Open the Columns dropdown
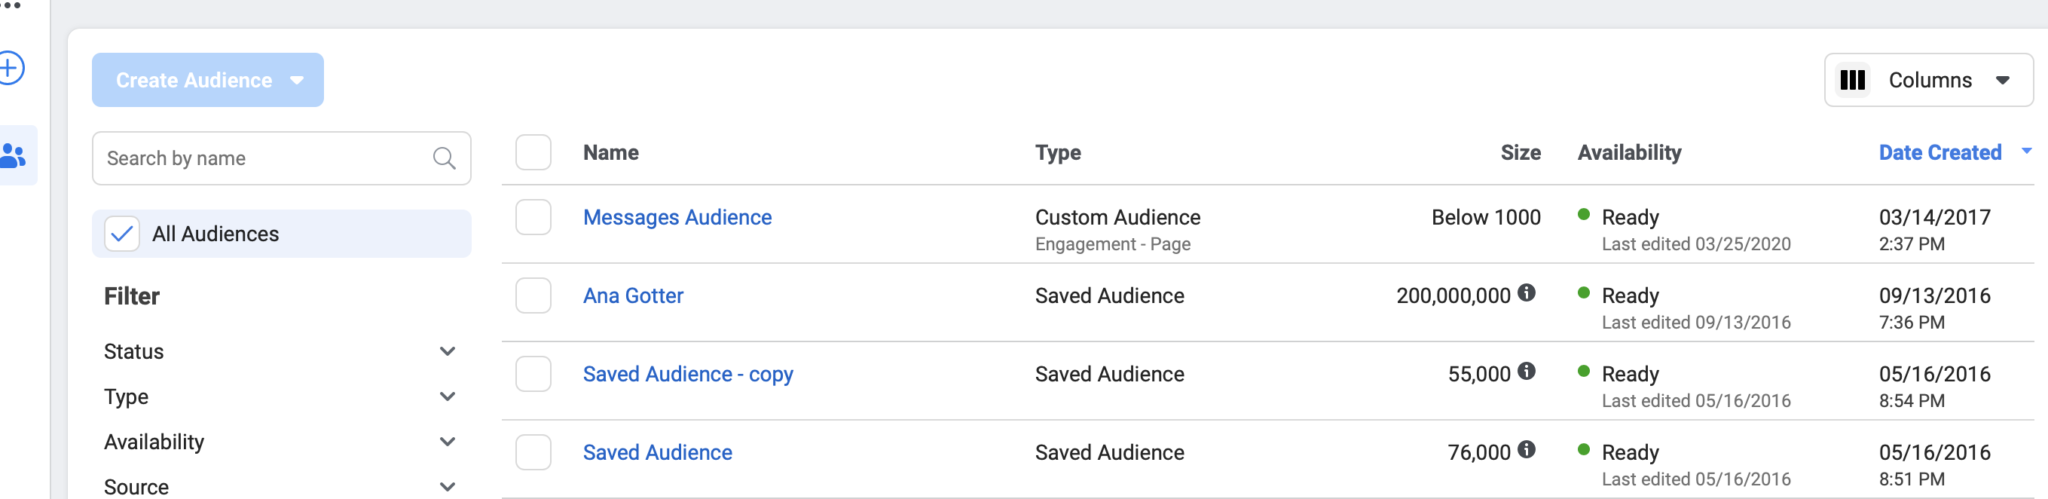 pos(1929,80)
